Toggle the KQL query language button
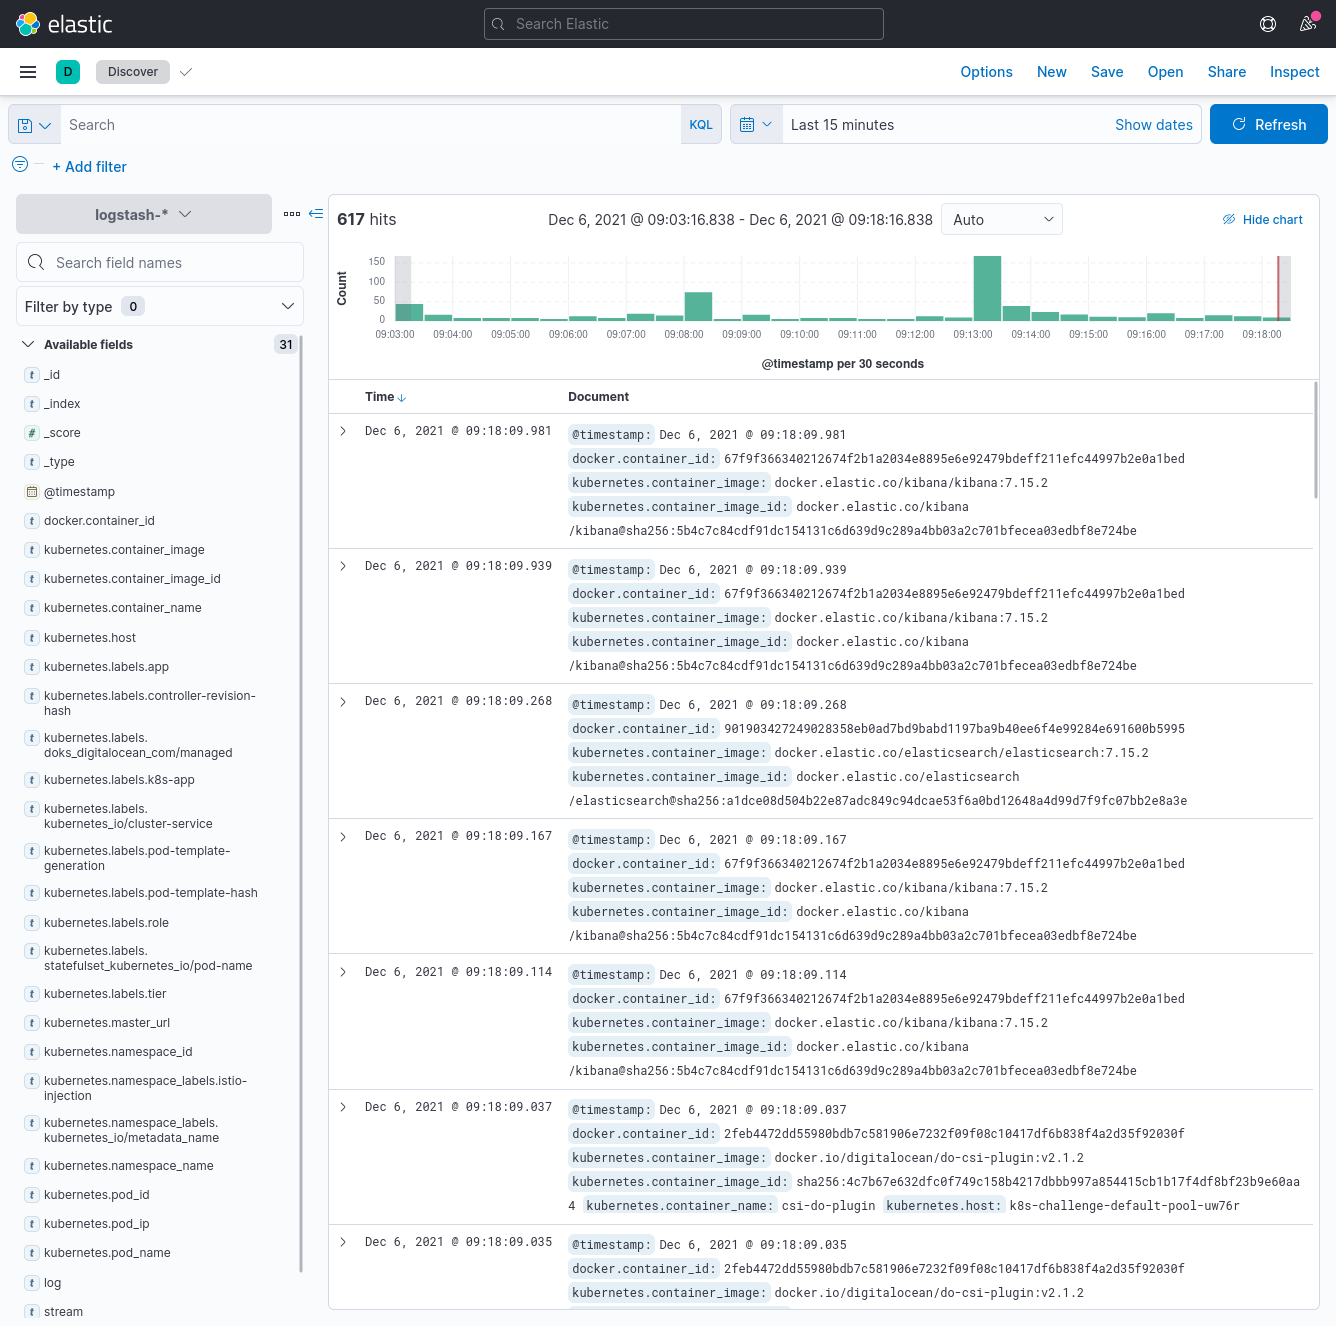 coord(701,124)
